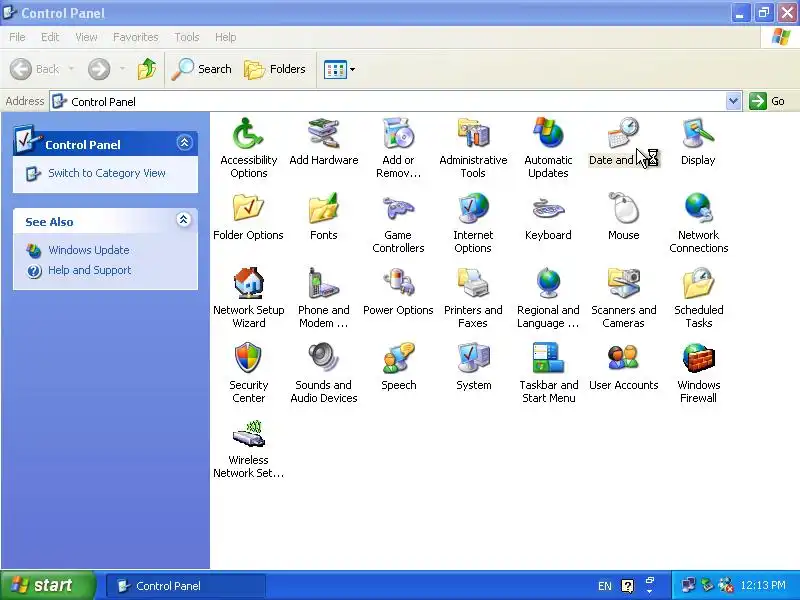Open Mouse settings icon
The height and width of the screenshot is (600, 800).
click(623, 217)
